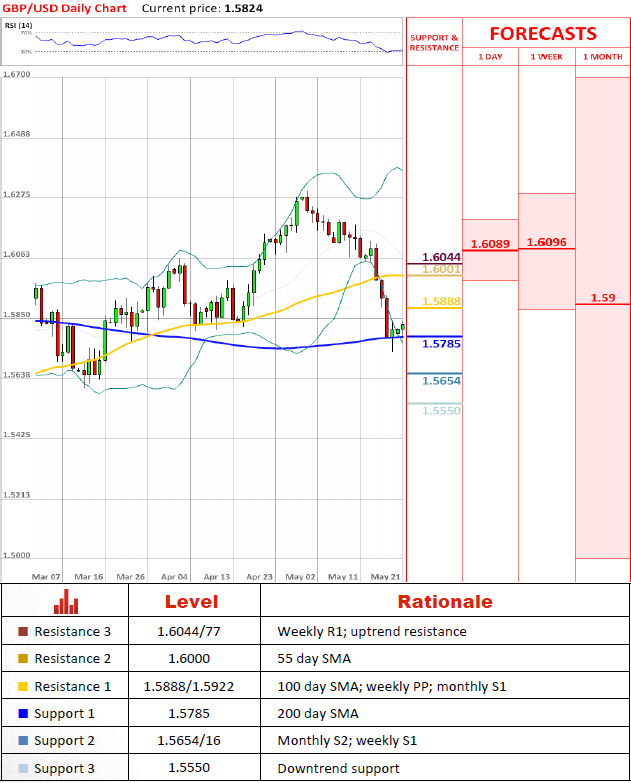The image size is (631, 783).
Task: Click the level cell 1.6044/77
Action: click(x=189, y=632)
